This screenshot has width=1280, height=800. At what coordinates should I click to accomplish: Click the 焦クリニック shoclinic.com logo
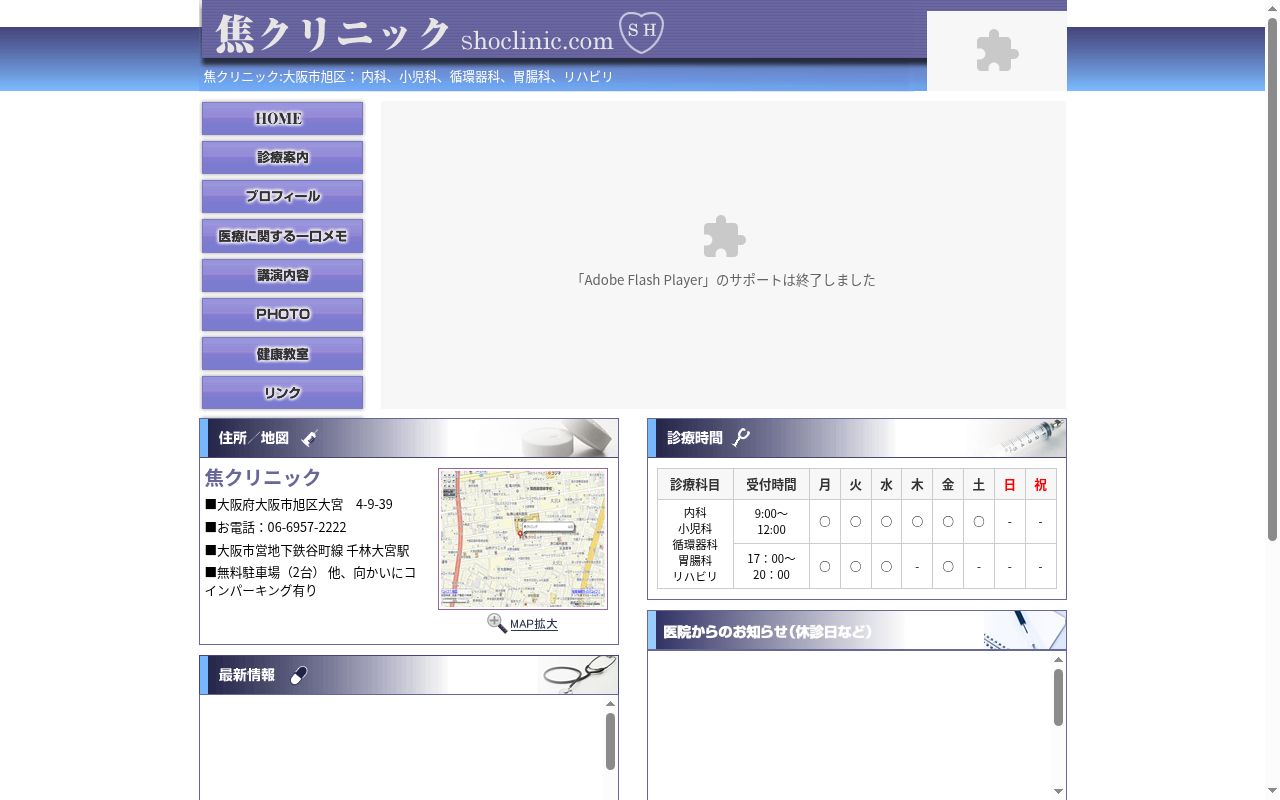[x=440, y=34]
